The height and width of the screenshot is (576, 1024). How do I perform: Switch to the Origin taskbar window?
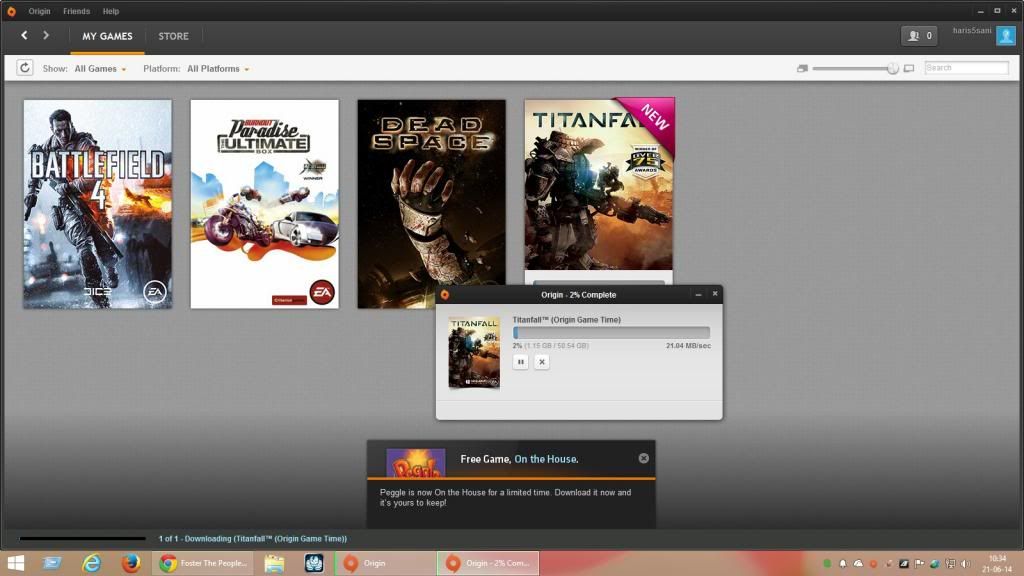[385, 563]
